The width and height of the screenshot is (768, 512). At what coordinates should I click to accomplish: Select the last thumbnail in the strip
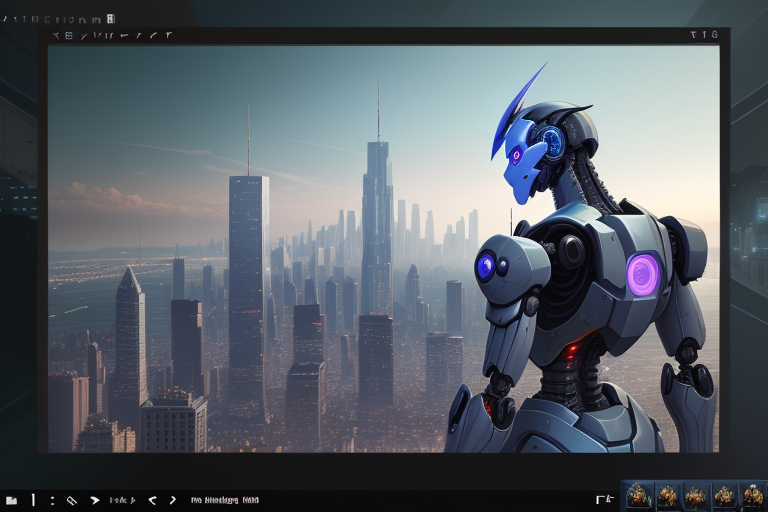click(751, 495)
